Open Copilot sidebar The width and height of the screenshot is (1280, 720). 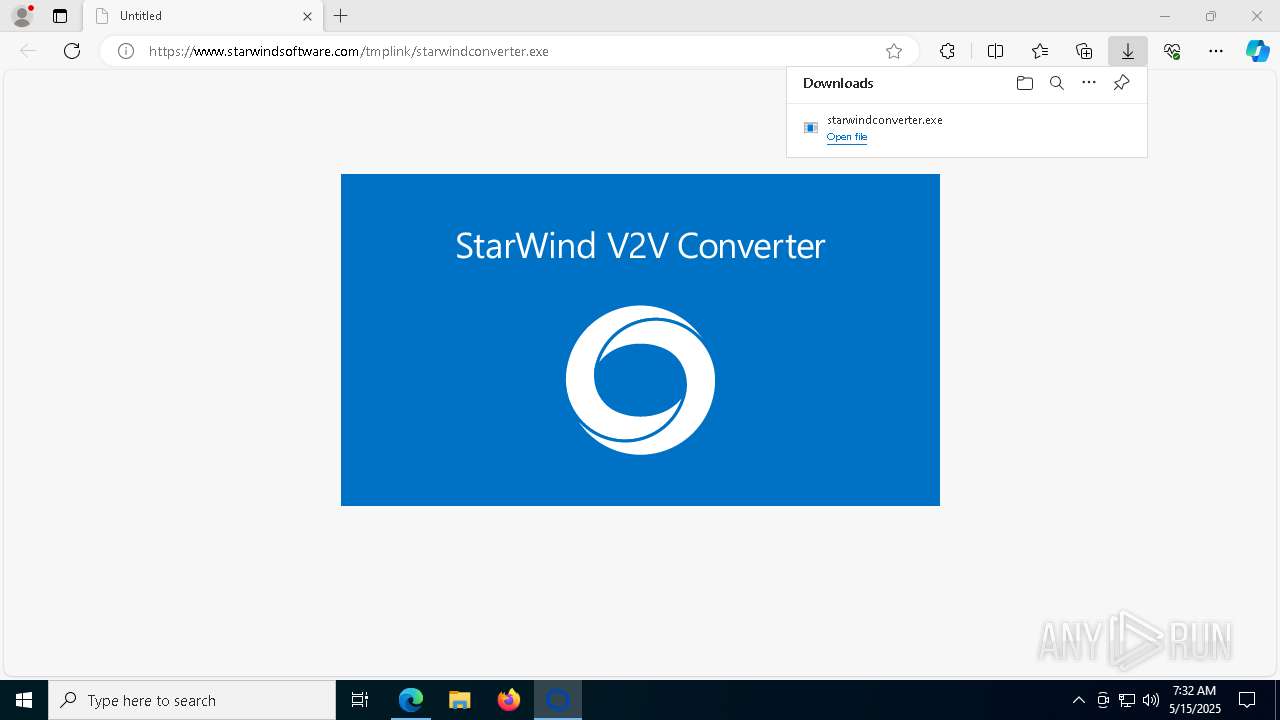coord(1258,51)
